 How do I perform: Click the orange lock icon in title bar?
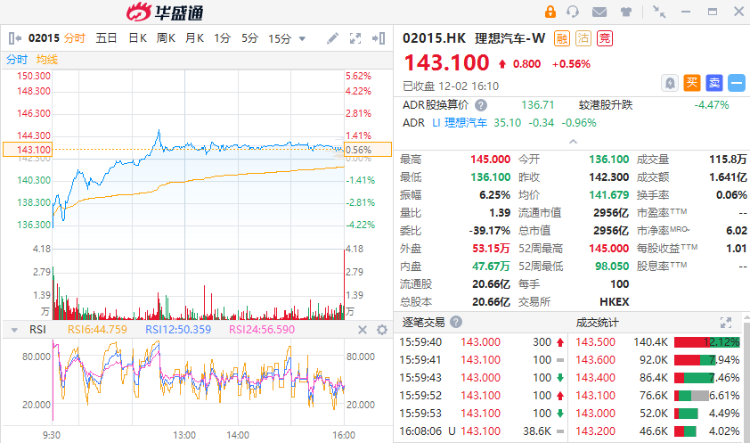click(550, 11)
